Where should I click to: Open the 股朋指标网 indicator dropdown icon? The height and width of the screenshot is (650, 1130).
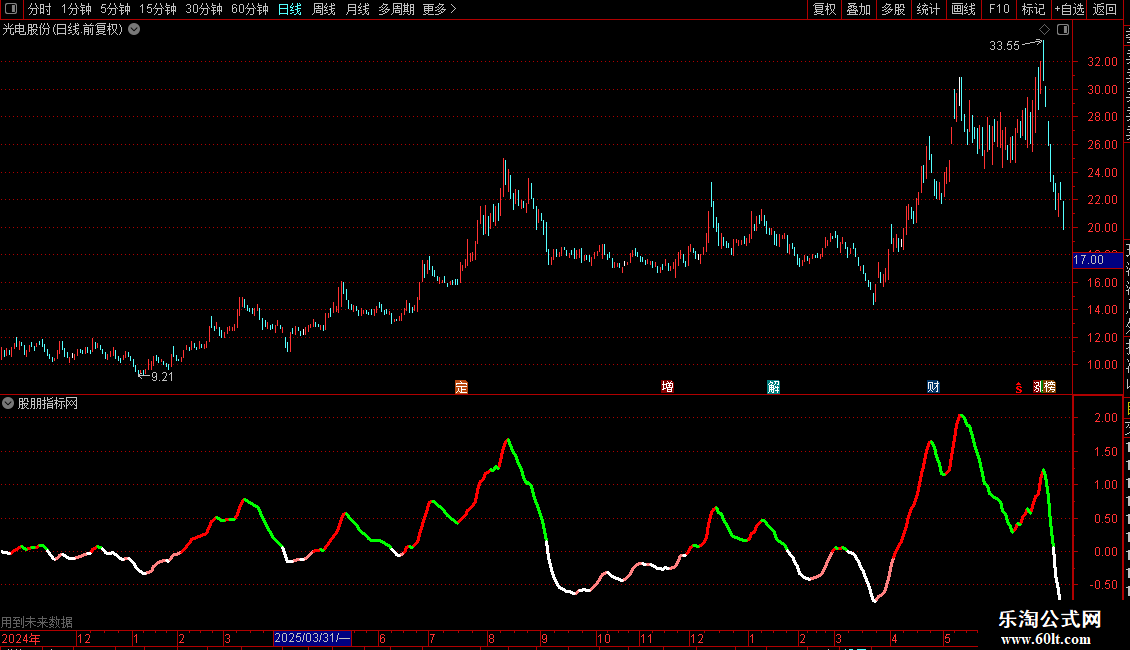pyautogui.click(x=8, y=404)
